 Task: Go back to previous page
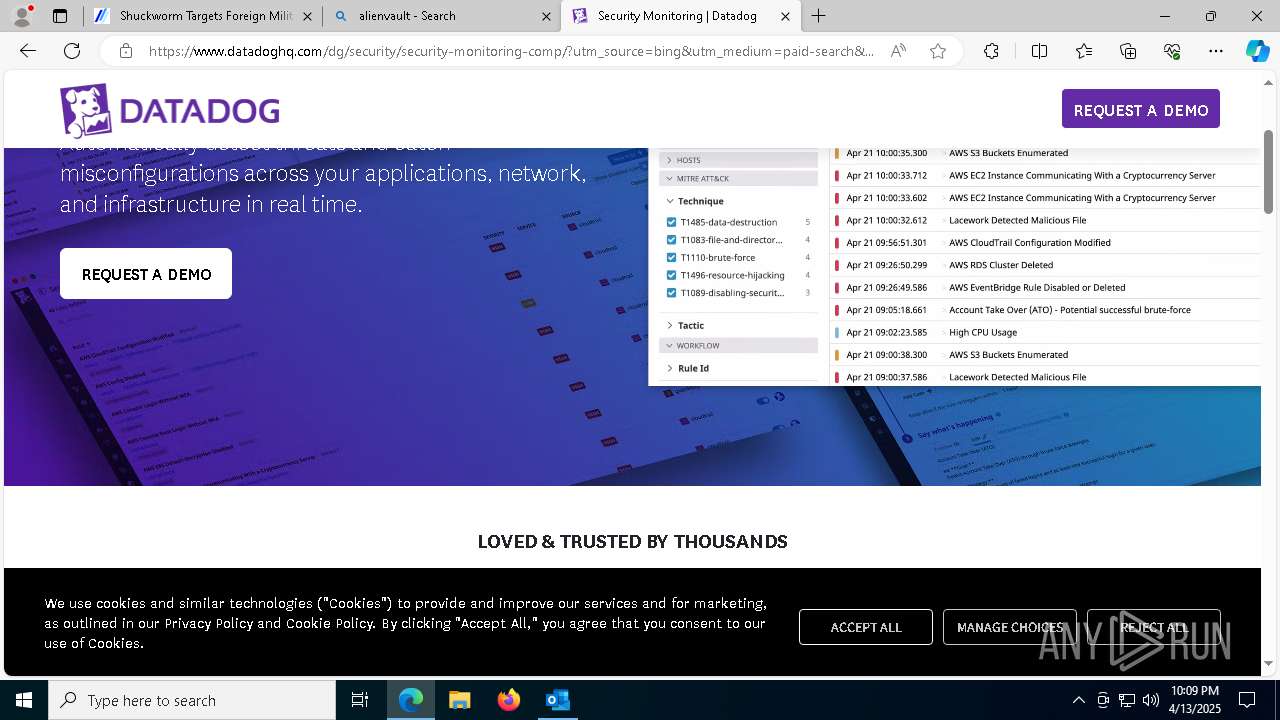pos(28,51)
